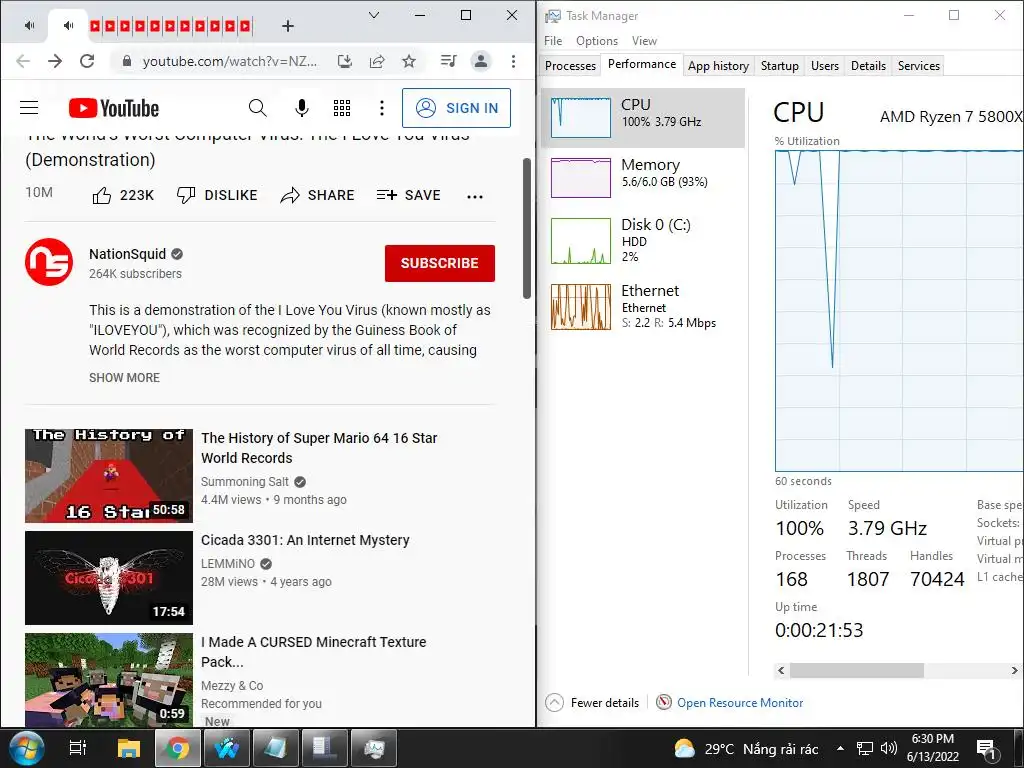1024x768 pixels.
Task: Switch to Details tab
Action: tap(868, 65)
